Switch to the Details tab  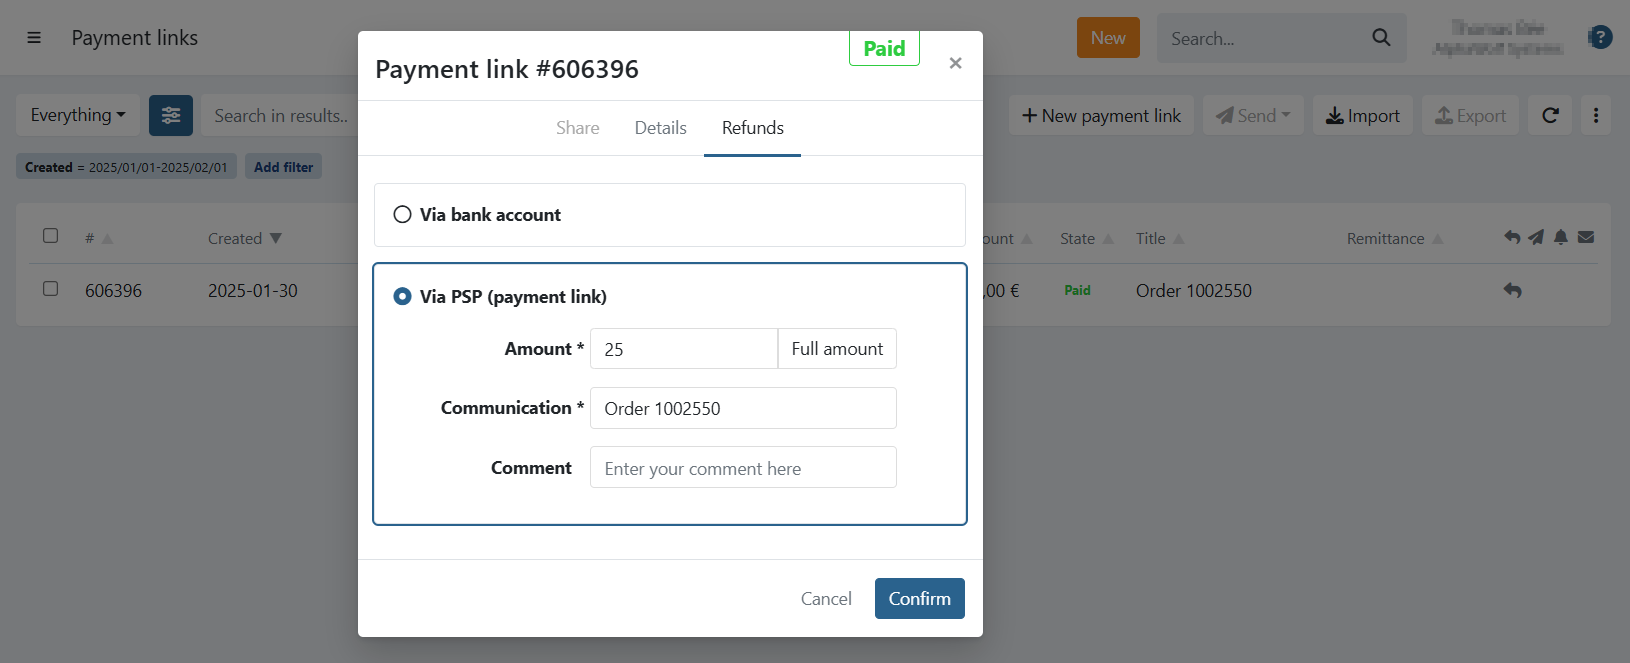pyautogui.click(x=660, y=128)
